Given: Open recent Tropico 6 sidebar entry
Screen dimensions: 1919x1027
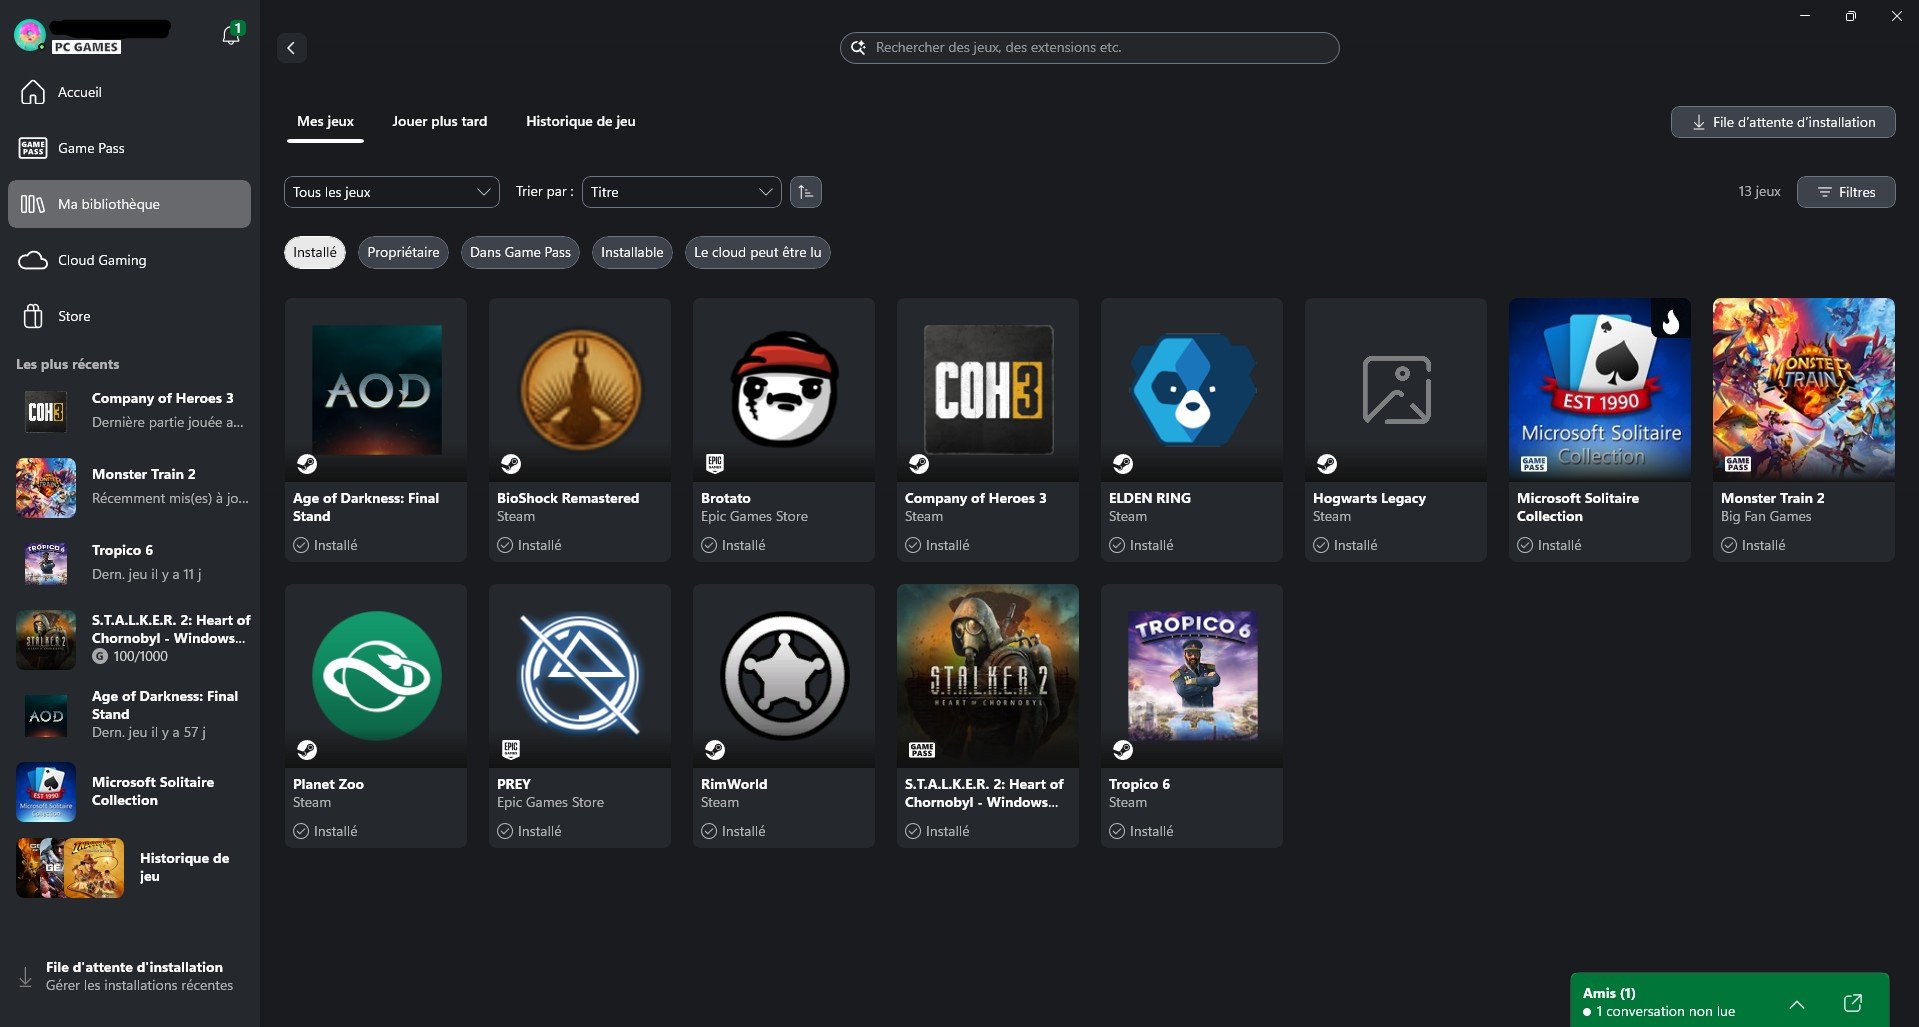Looking at the screenshot, I should 129,563.
